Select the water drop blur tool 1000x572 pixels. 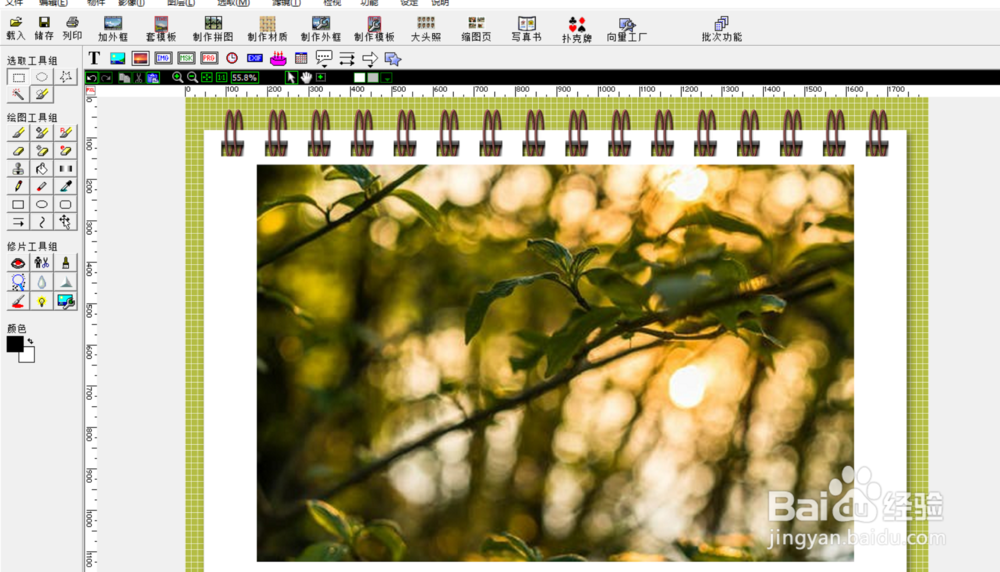[x=41, y=282]
